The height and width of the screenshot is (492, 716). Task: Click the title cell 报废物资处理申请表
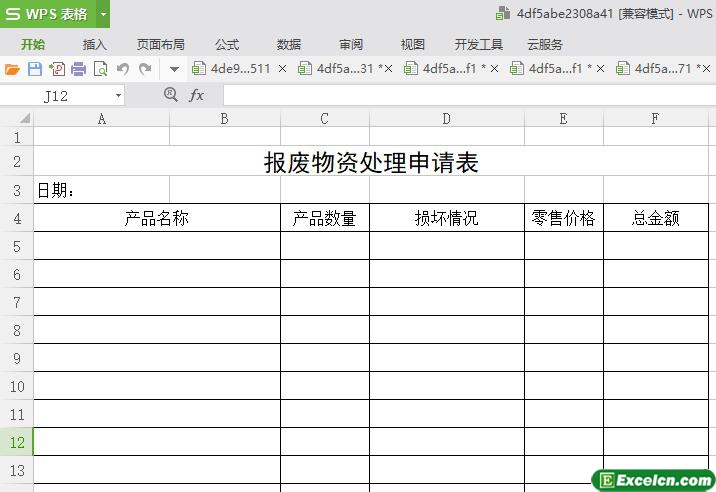(x=371, y=162)
